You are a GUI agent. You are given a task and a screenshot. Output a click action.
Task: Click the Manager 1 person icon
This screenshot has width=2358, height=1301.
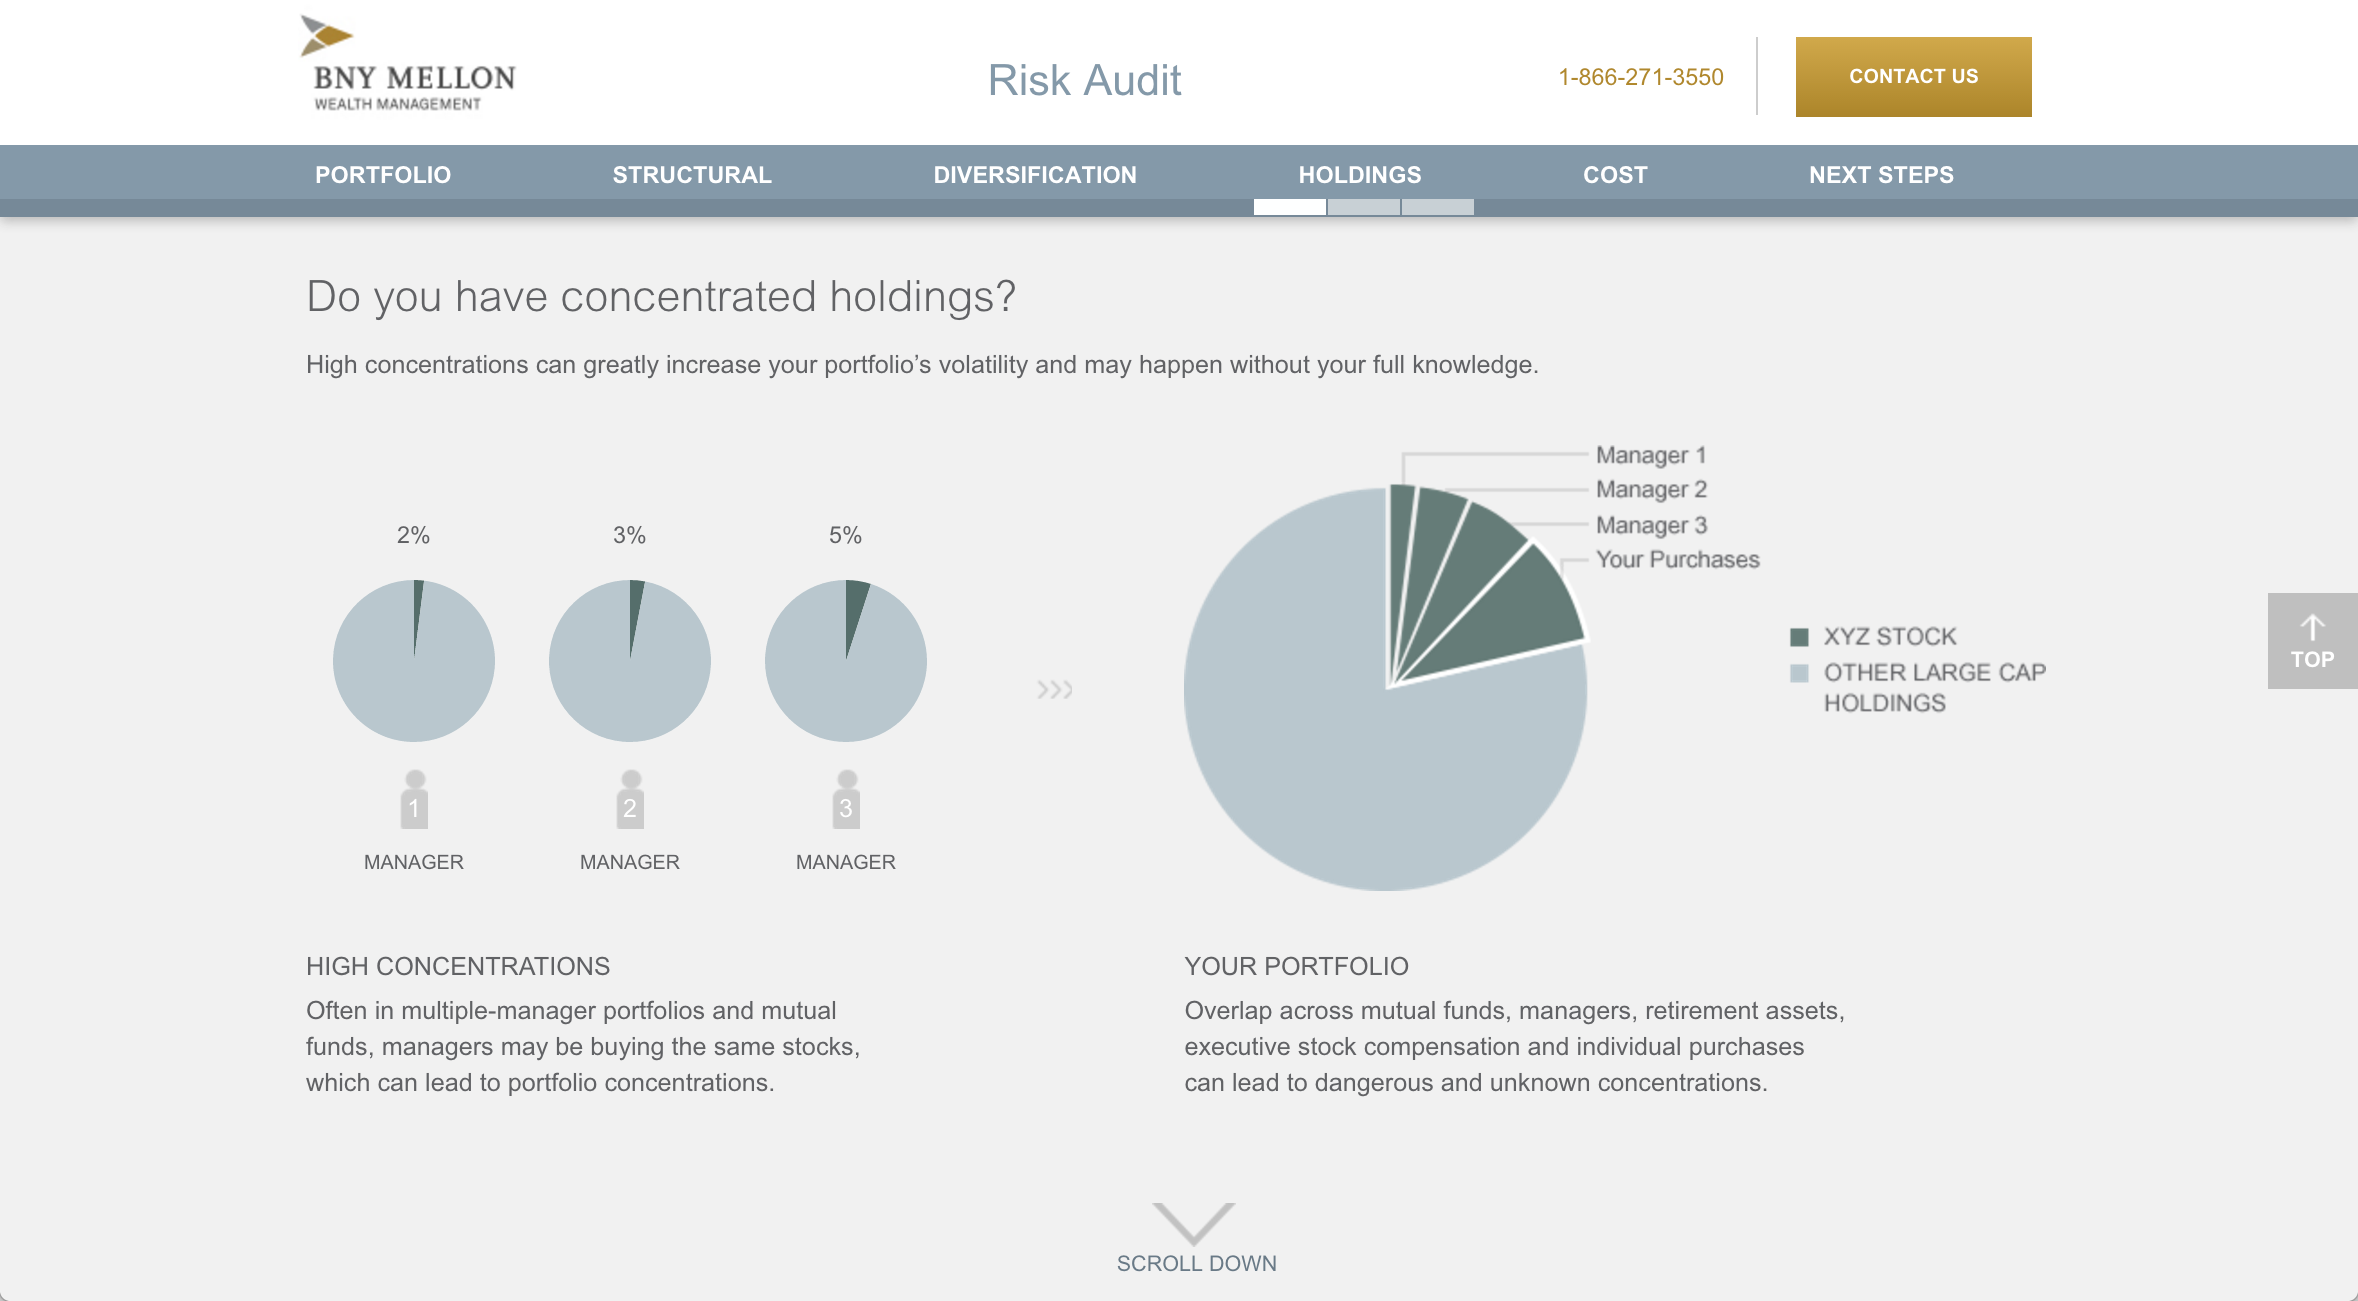click(x=414, y=800)
